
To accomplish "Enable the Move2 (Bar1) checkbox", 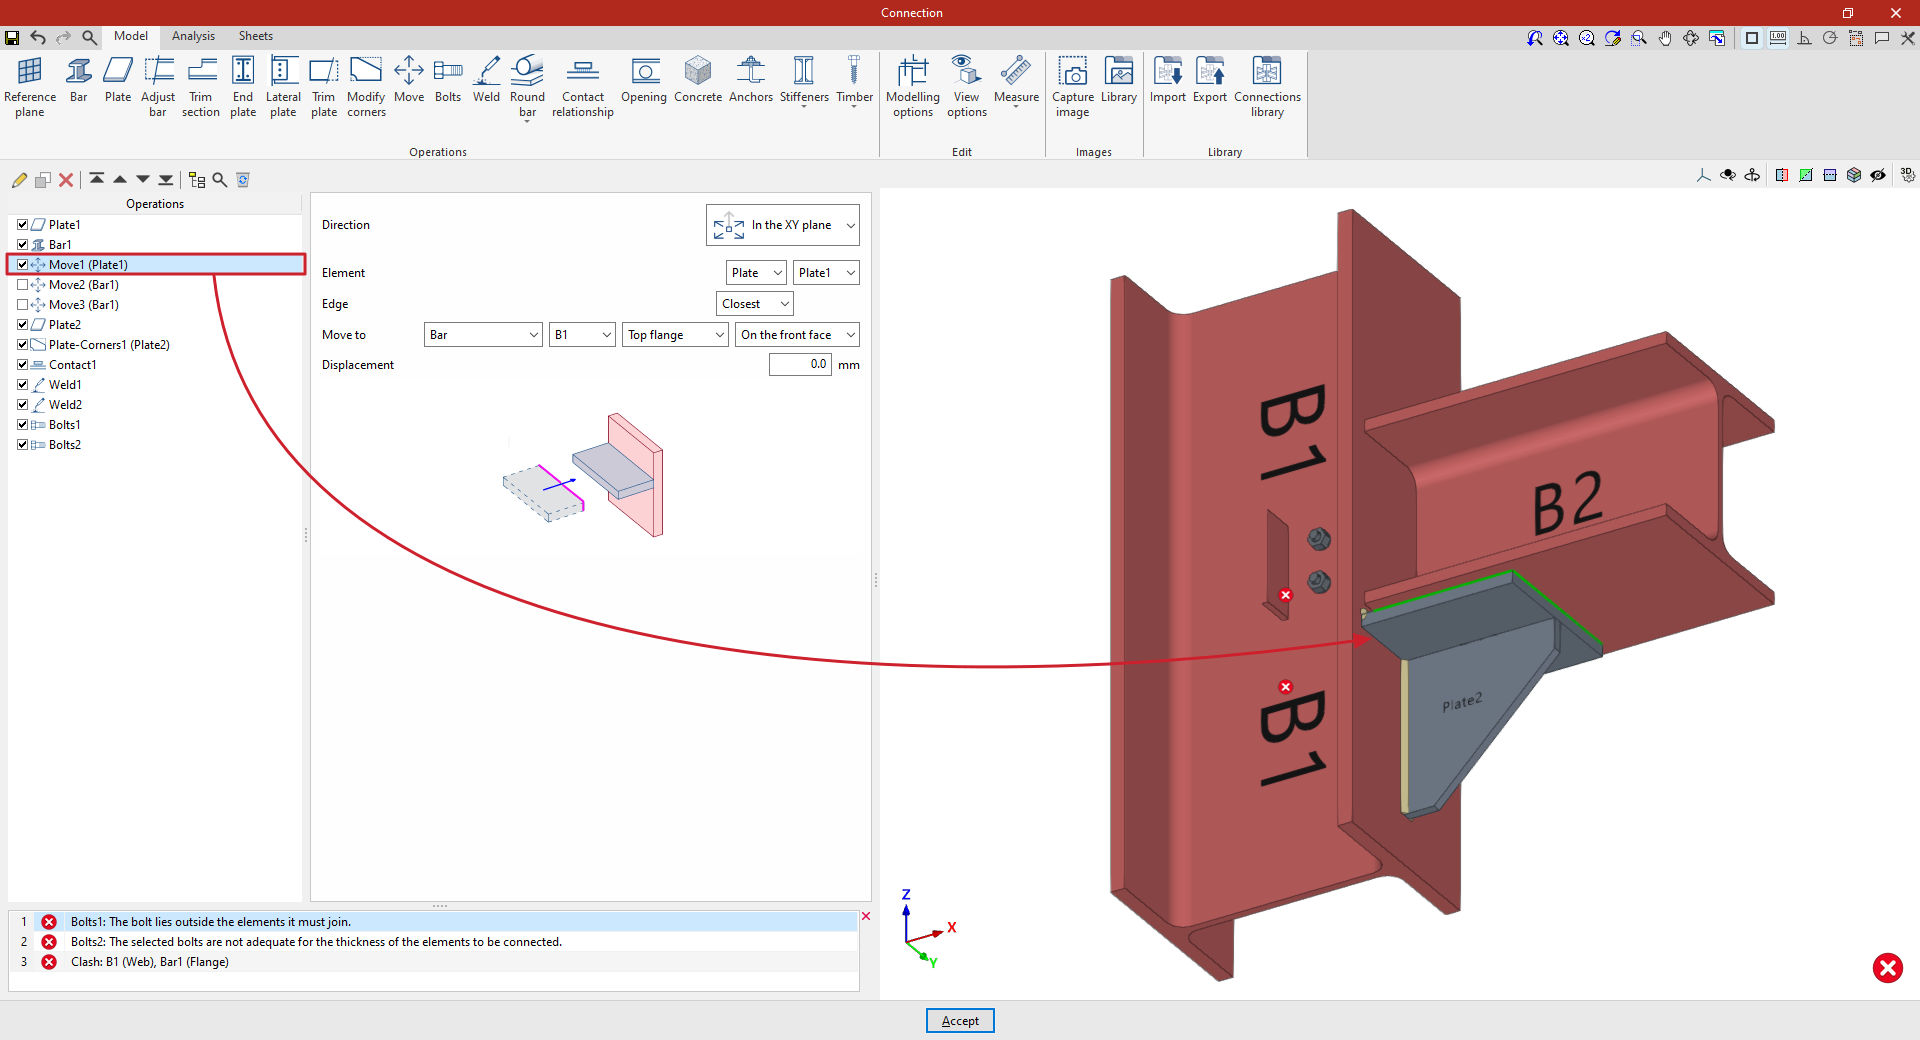I will 23,285.
